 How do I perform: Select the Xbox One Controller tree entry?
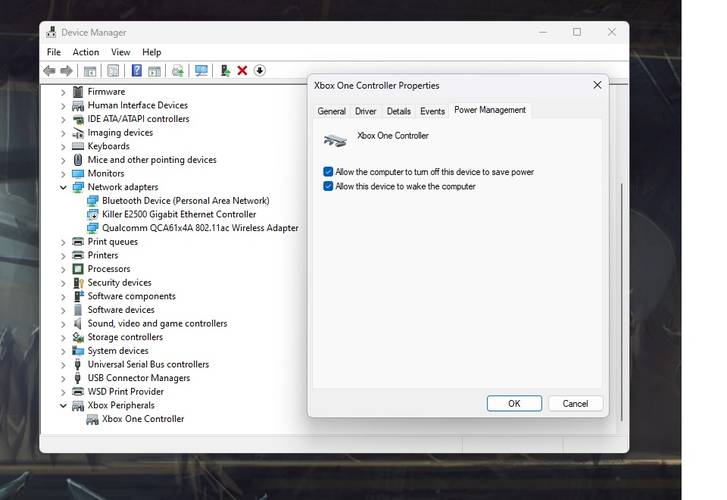click(143, 419)
